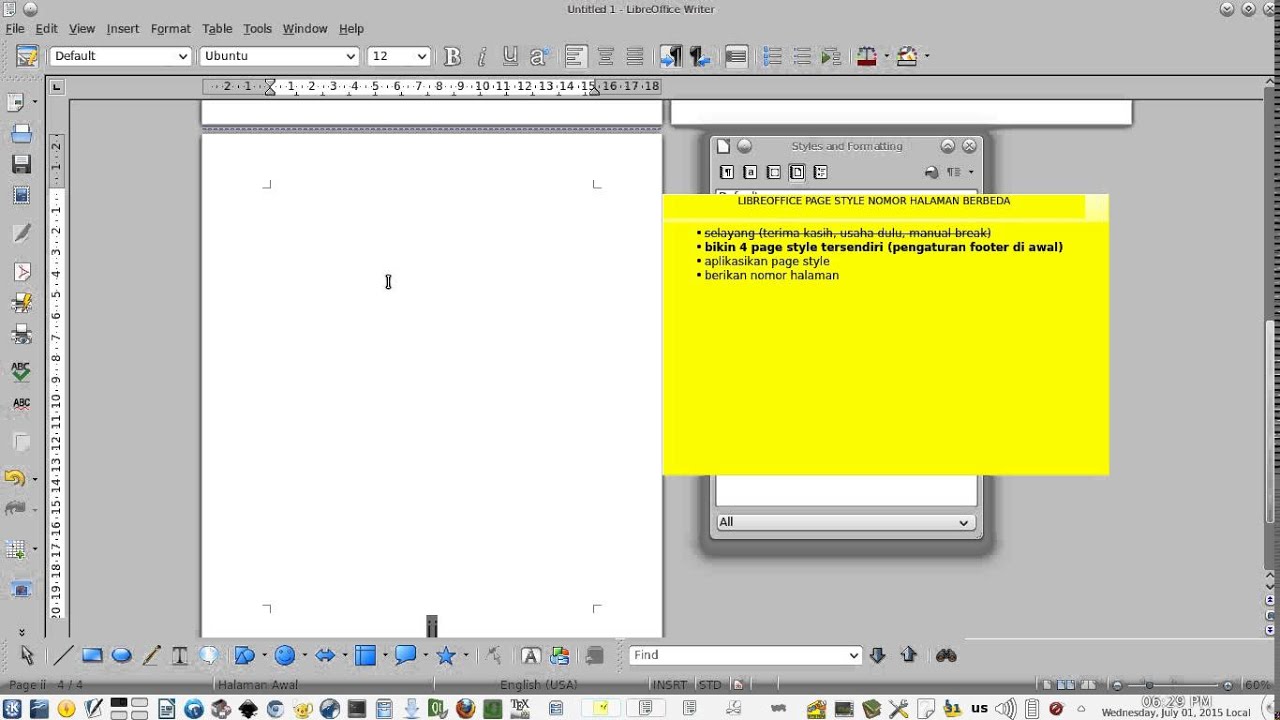This screenshot has width=1280, height=720.
Task: Open the paragraph style Default dropdown
Action: [x=183, y=56]
